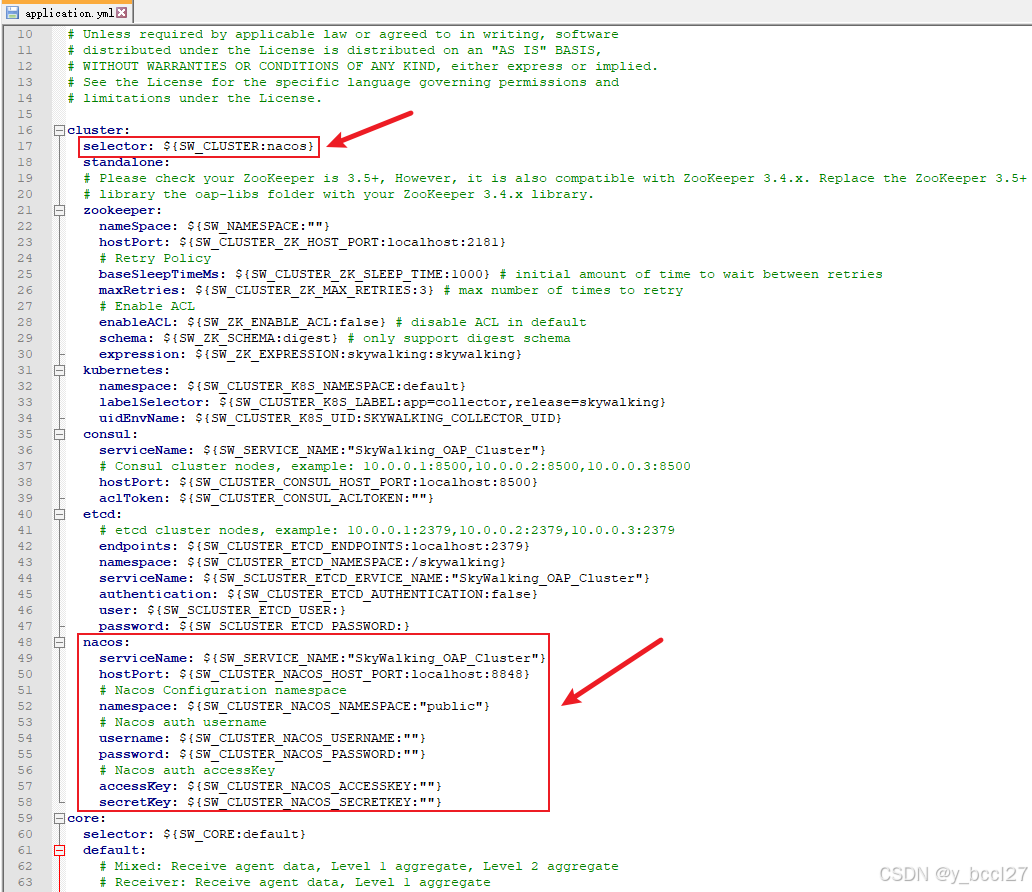Click the 'nameSpace: ${SW_NAMESPACE:""}' line

[x=215, y=226]
